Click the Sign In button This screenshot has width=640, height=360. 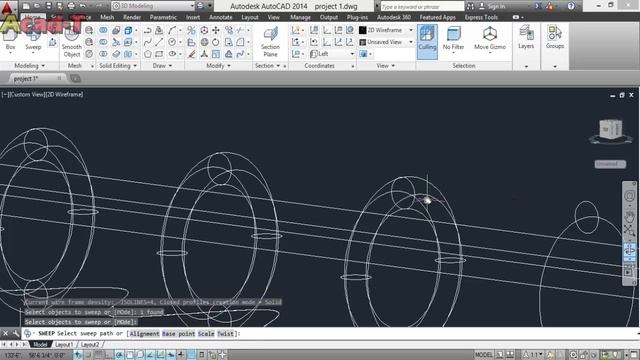pos(492,6)
